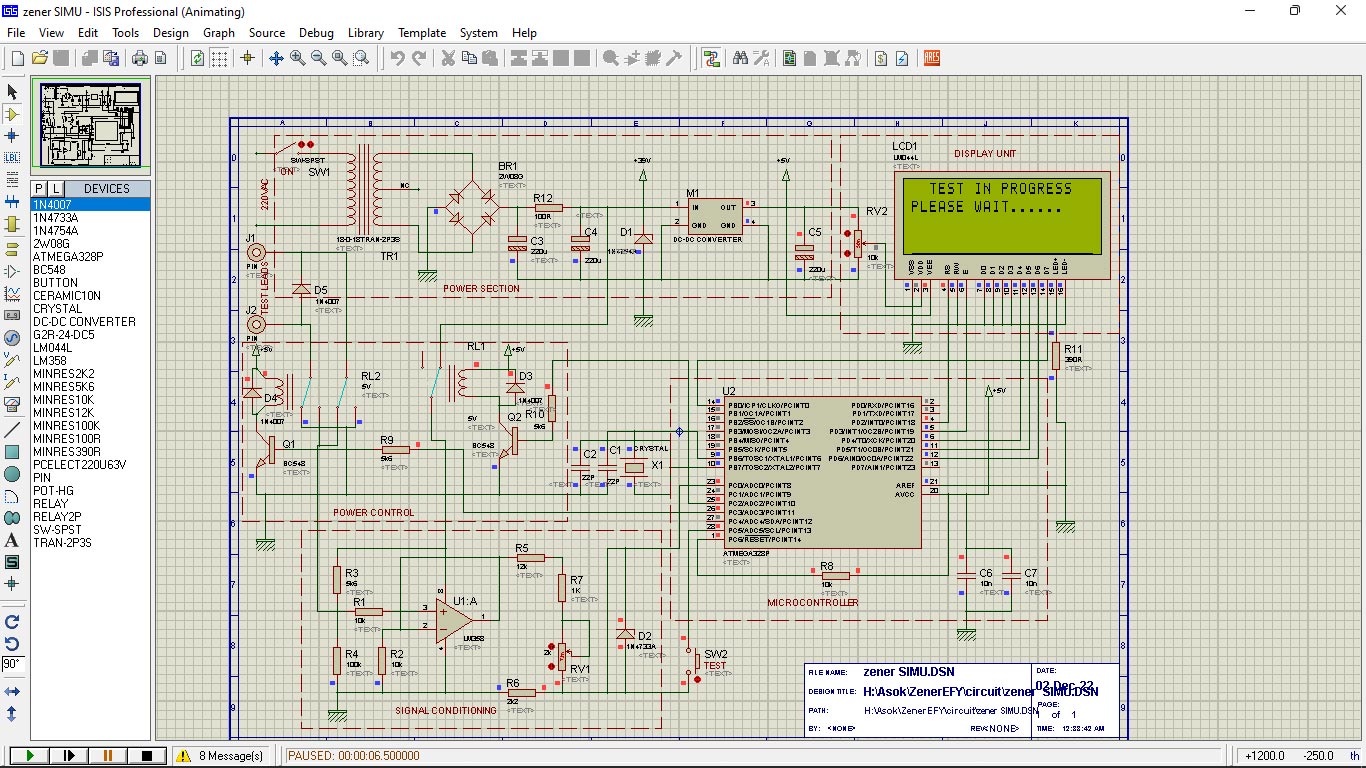1366x768 pixels.
Task: Toggle the grid display icon
Action: (219, 58)
